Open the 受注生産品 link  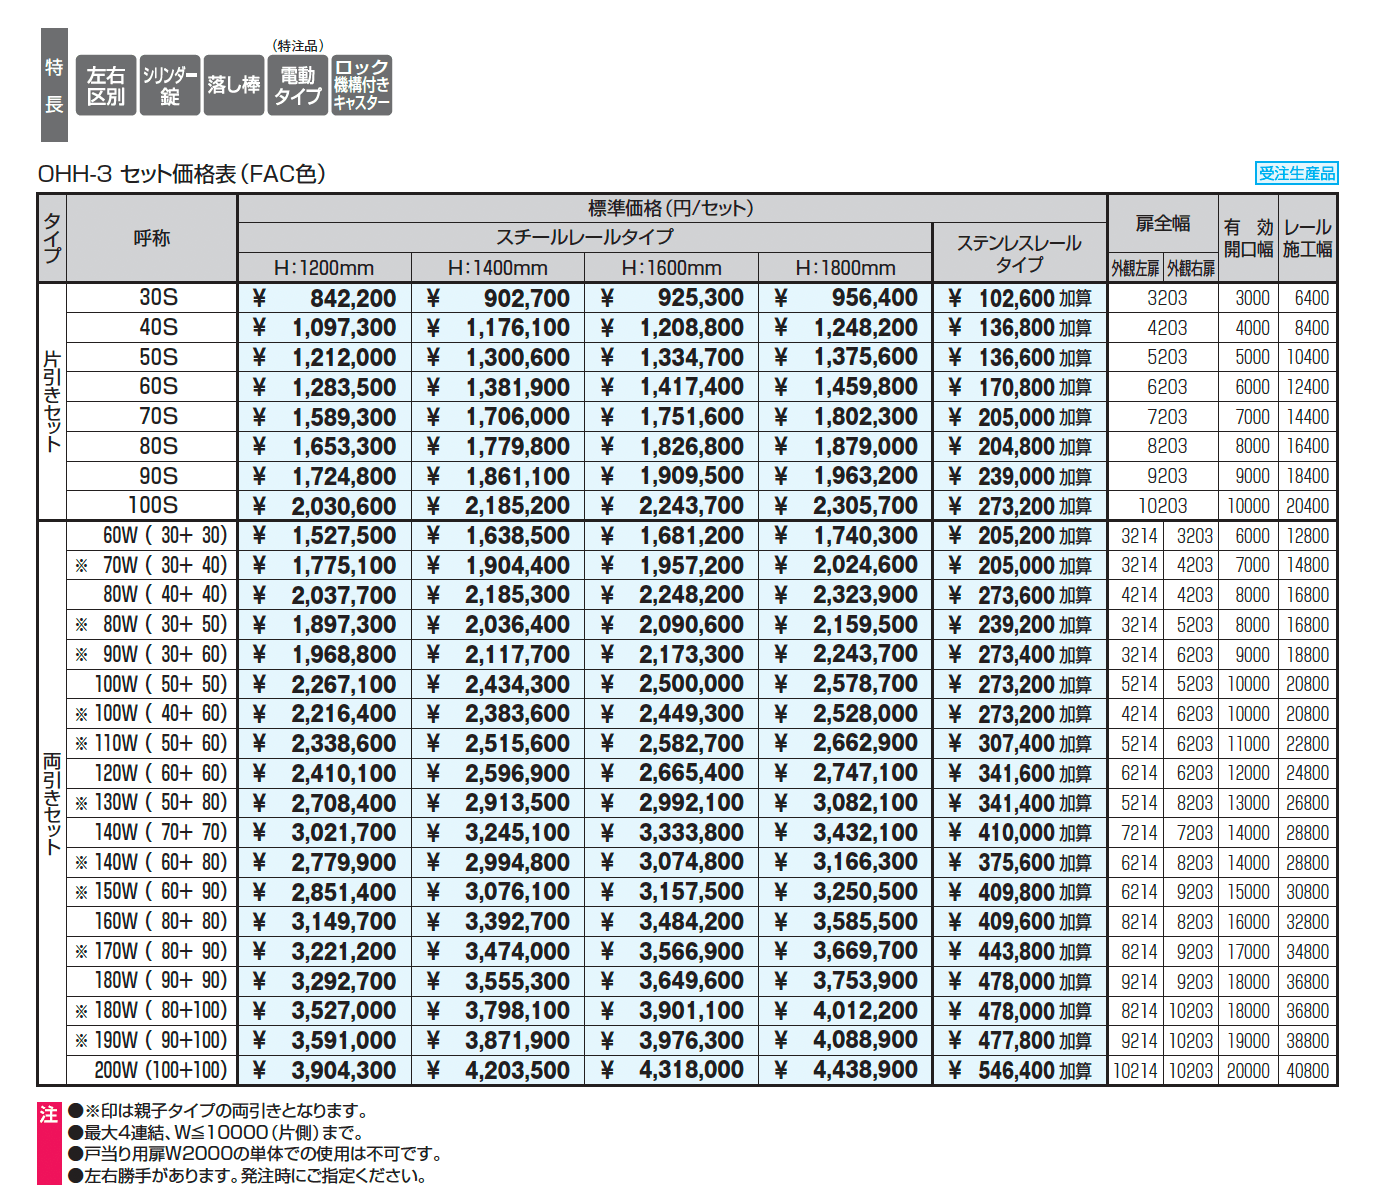point(1299,172)
